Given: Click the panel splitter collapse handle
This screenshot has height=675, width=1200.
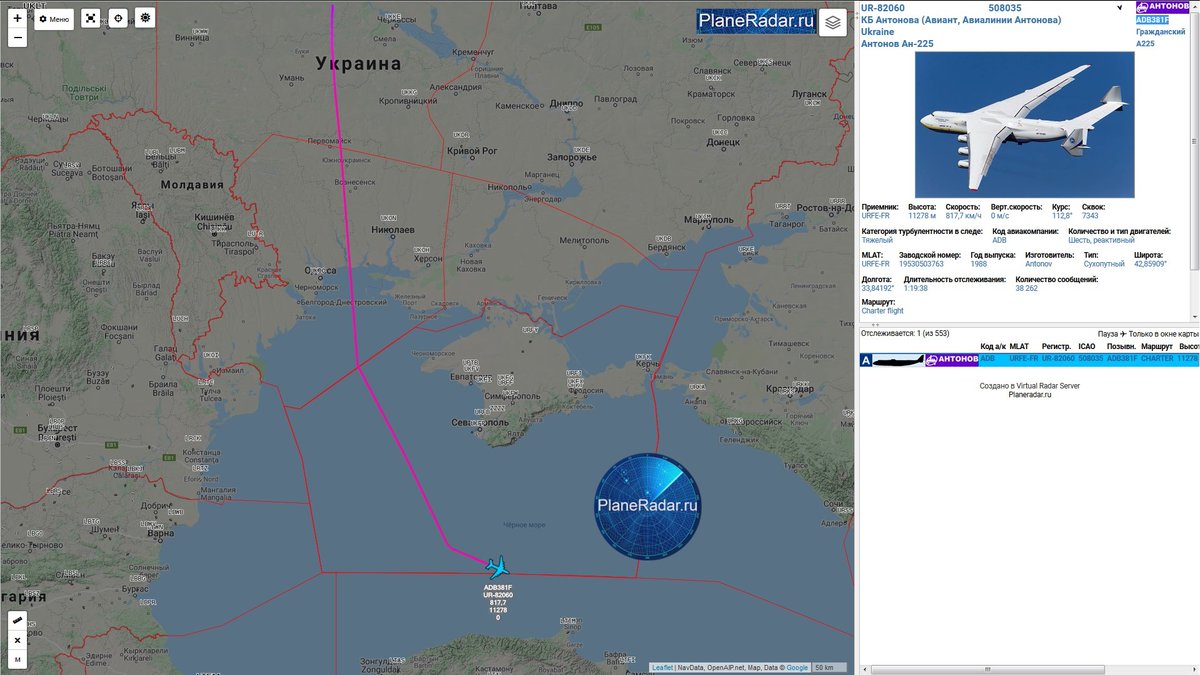Looking at the screenshot, I should [875, 324].
